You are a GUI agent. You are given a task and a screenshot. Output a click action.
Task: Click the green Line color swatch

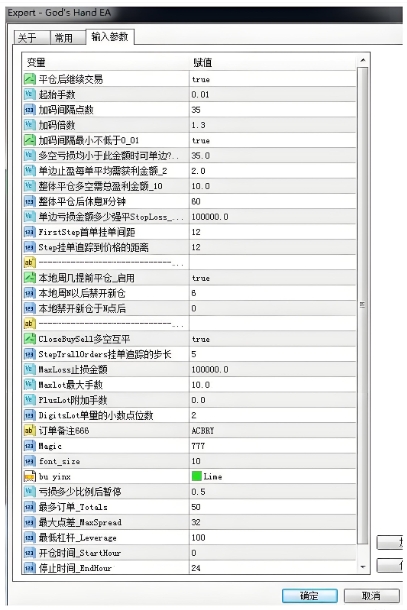pos(197,476)
